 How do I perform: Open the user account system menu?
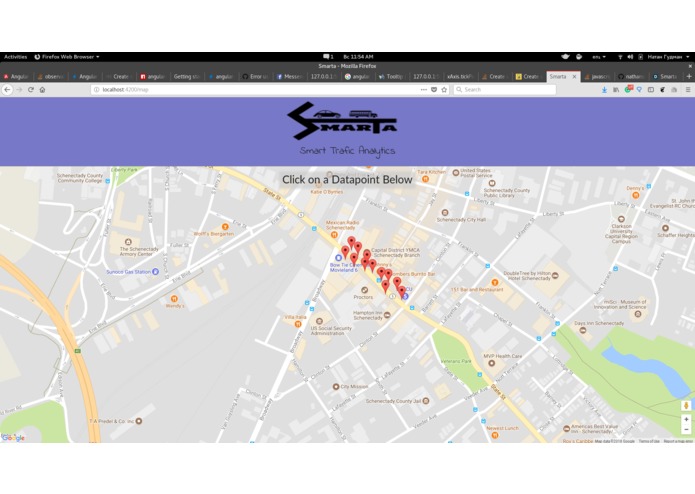point(668,57)
